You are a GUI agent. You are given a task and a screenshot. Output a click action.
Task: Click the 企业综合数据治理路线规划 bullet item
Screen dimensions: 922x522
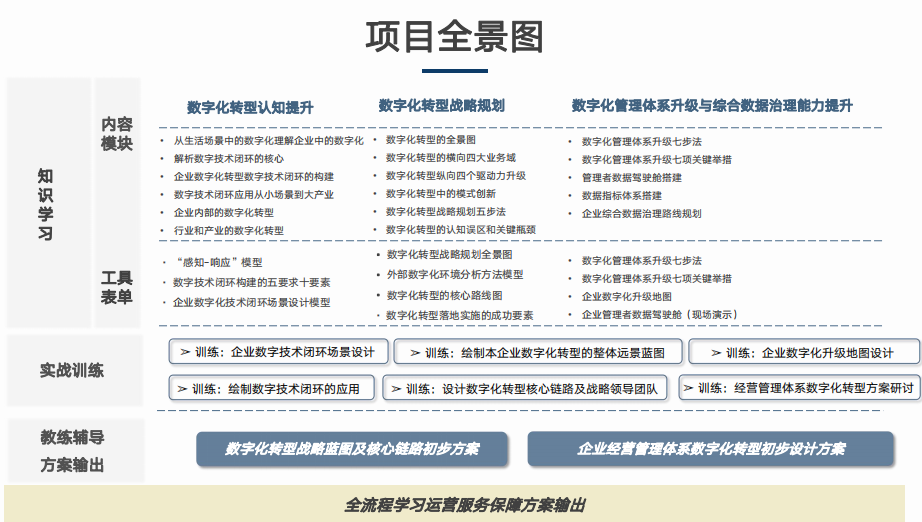[641, 213]
